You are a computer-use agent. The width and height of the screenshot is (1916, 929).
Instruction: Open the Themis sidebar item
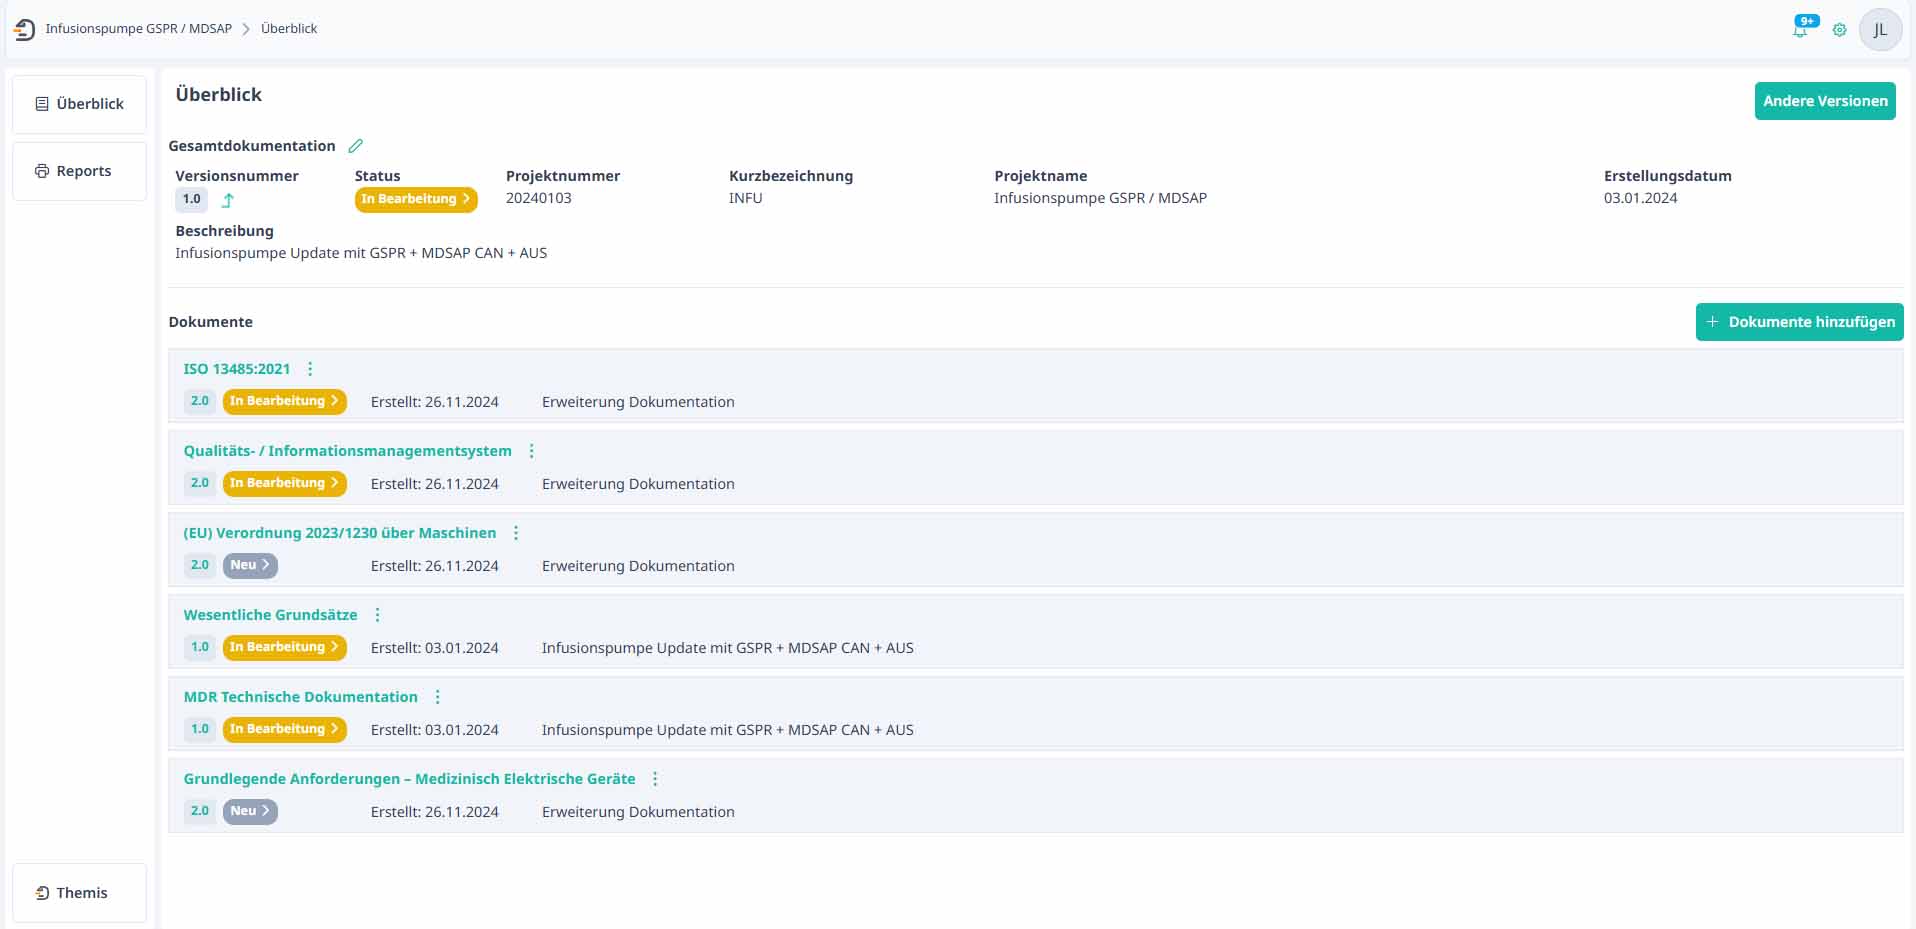[x=79, y=893]
